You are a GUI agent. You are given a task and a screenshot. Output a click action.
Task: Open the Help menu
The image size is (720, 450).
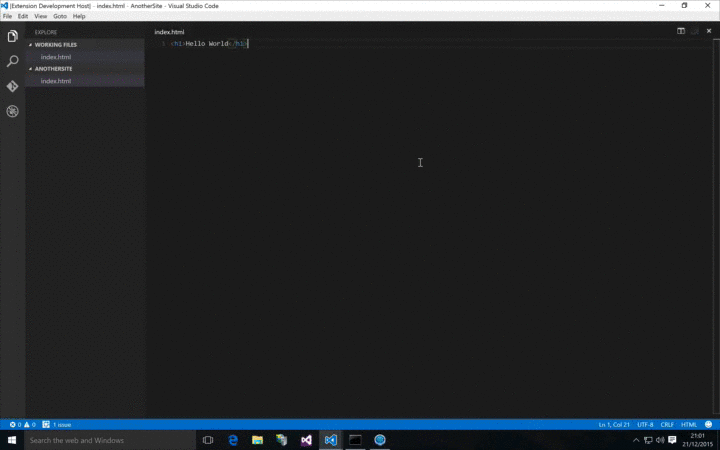[x=79, y=16]
